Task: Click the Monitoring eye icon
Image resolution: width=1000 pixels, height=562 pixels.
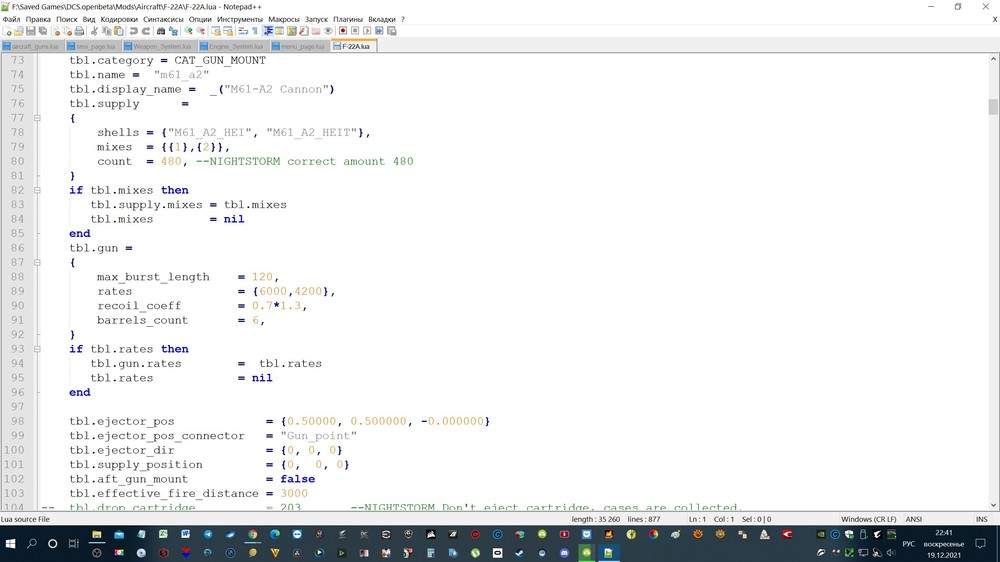Action: [328, 31]
